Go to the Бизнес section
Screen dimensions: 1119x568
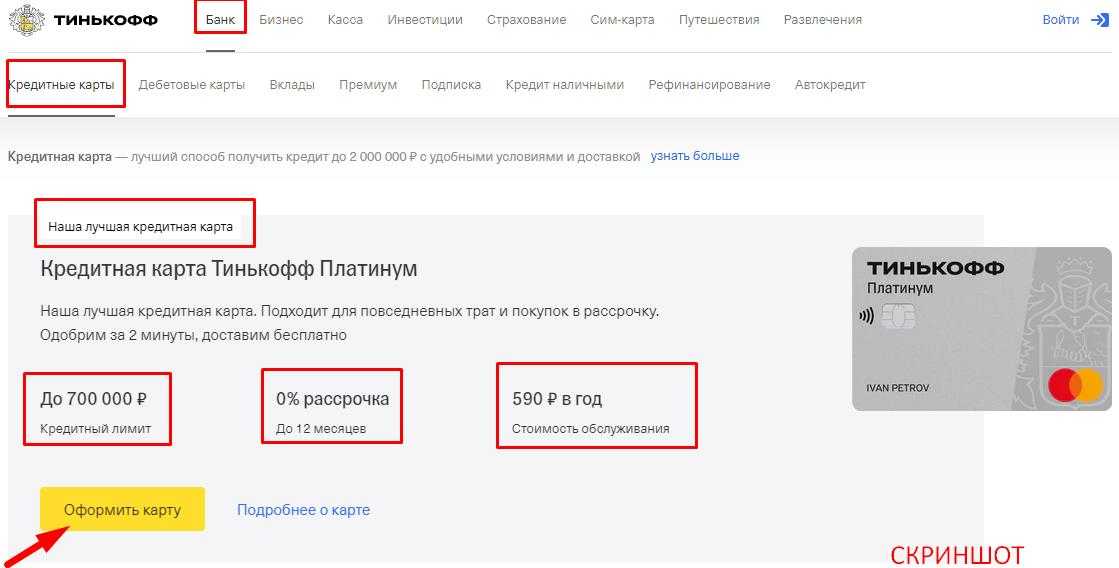coord(281,20)
